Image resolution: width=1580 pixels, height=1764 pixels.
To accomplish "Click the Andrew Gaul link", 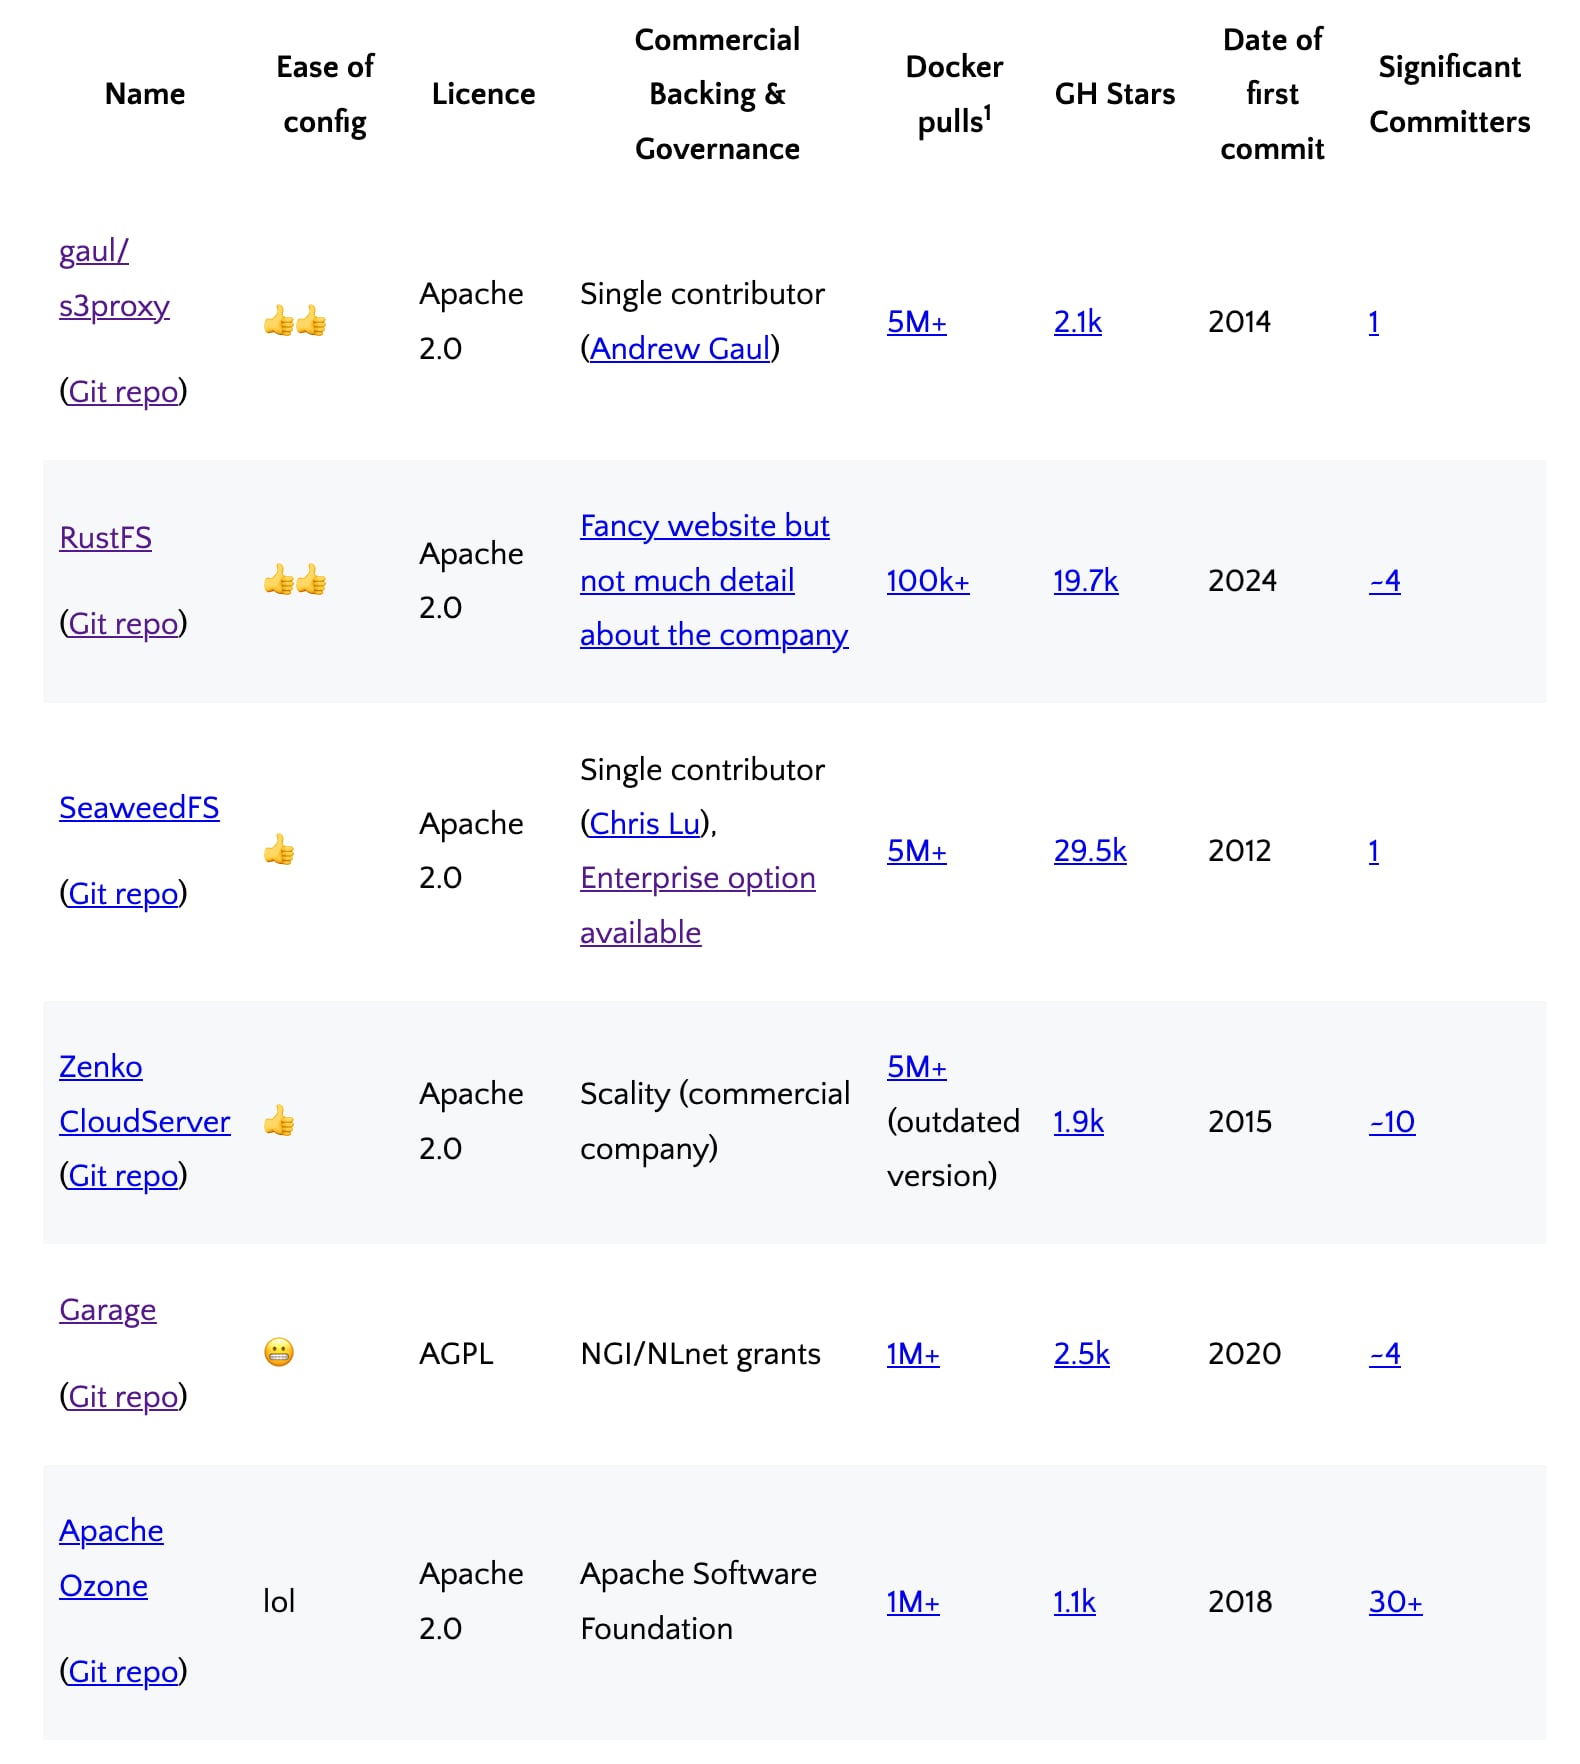I will pyautogui.click(x=680, y=348).
